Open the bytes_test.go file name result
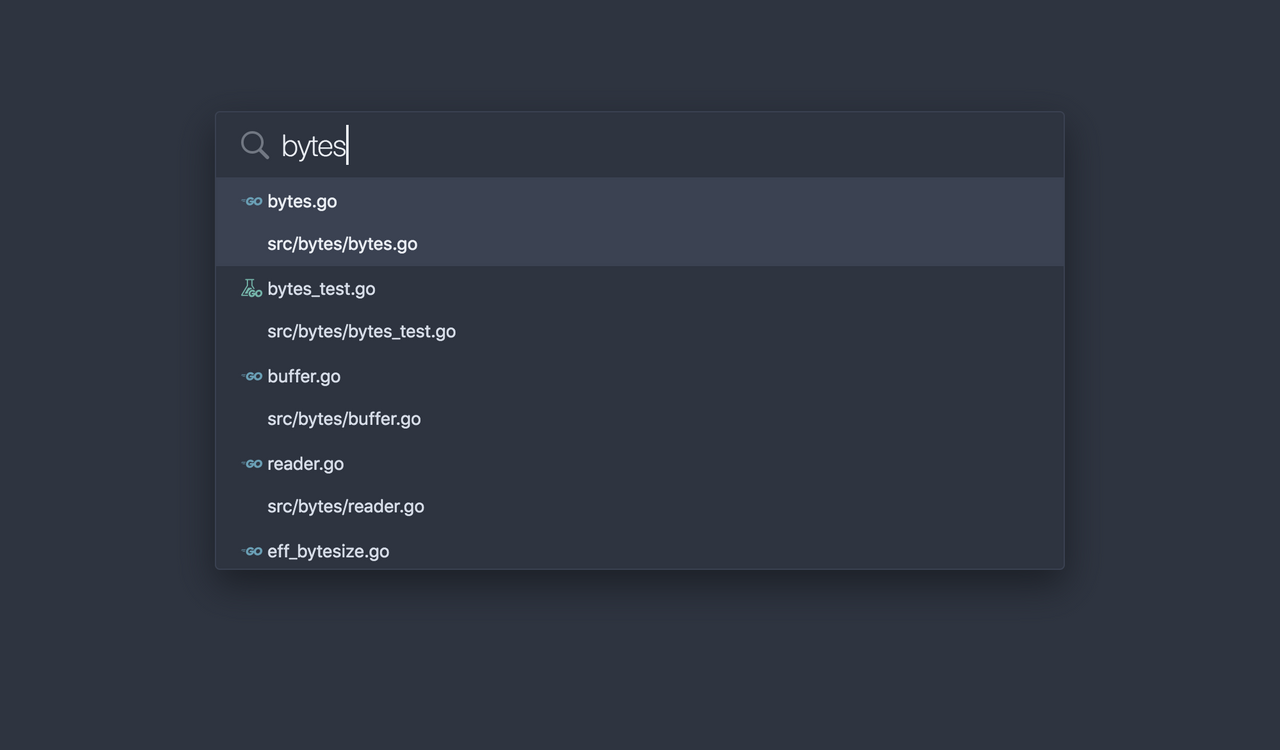The width and height of the screenshot is (1280, 750). tap(321, 289)
